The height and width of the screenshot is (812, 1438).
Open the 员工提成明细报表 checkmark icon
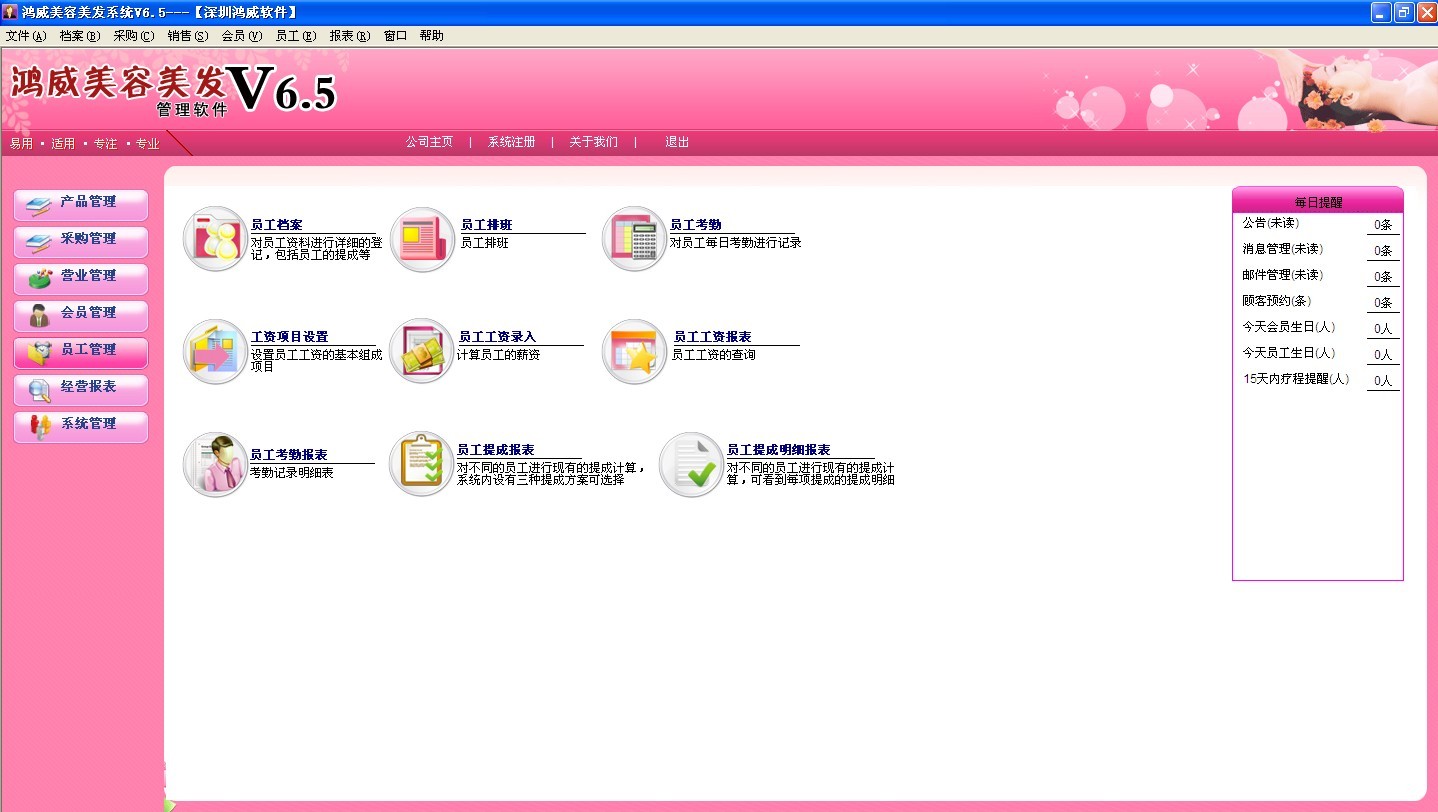tap(691, 465)
